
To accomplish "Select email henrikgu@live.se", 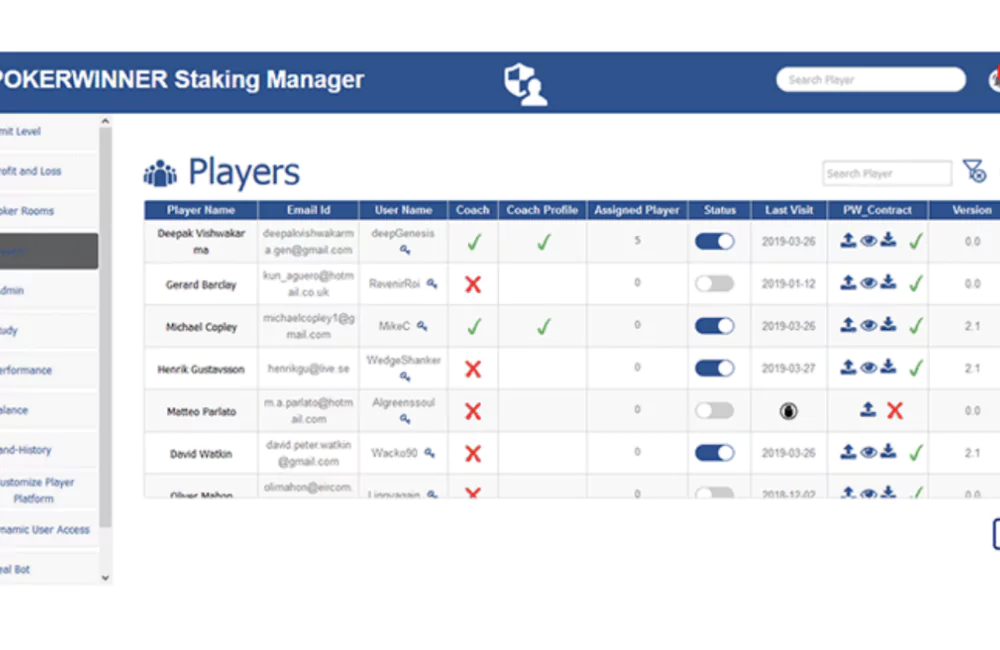I will pyautogui.click(x=308, y=369).
